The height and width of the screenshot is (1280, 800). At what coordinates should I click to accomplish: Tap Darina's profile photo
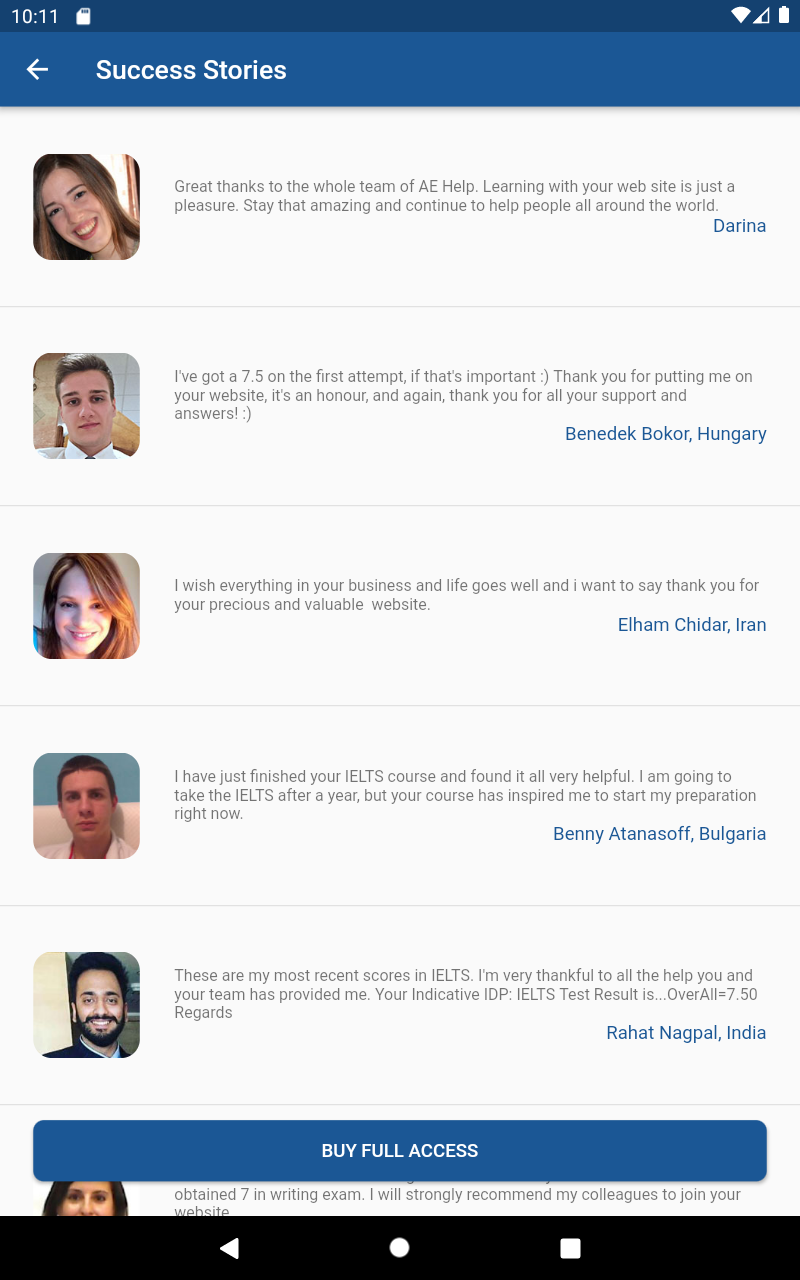pyautogui.click(x=86, y=207)
